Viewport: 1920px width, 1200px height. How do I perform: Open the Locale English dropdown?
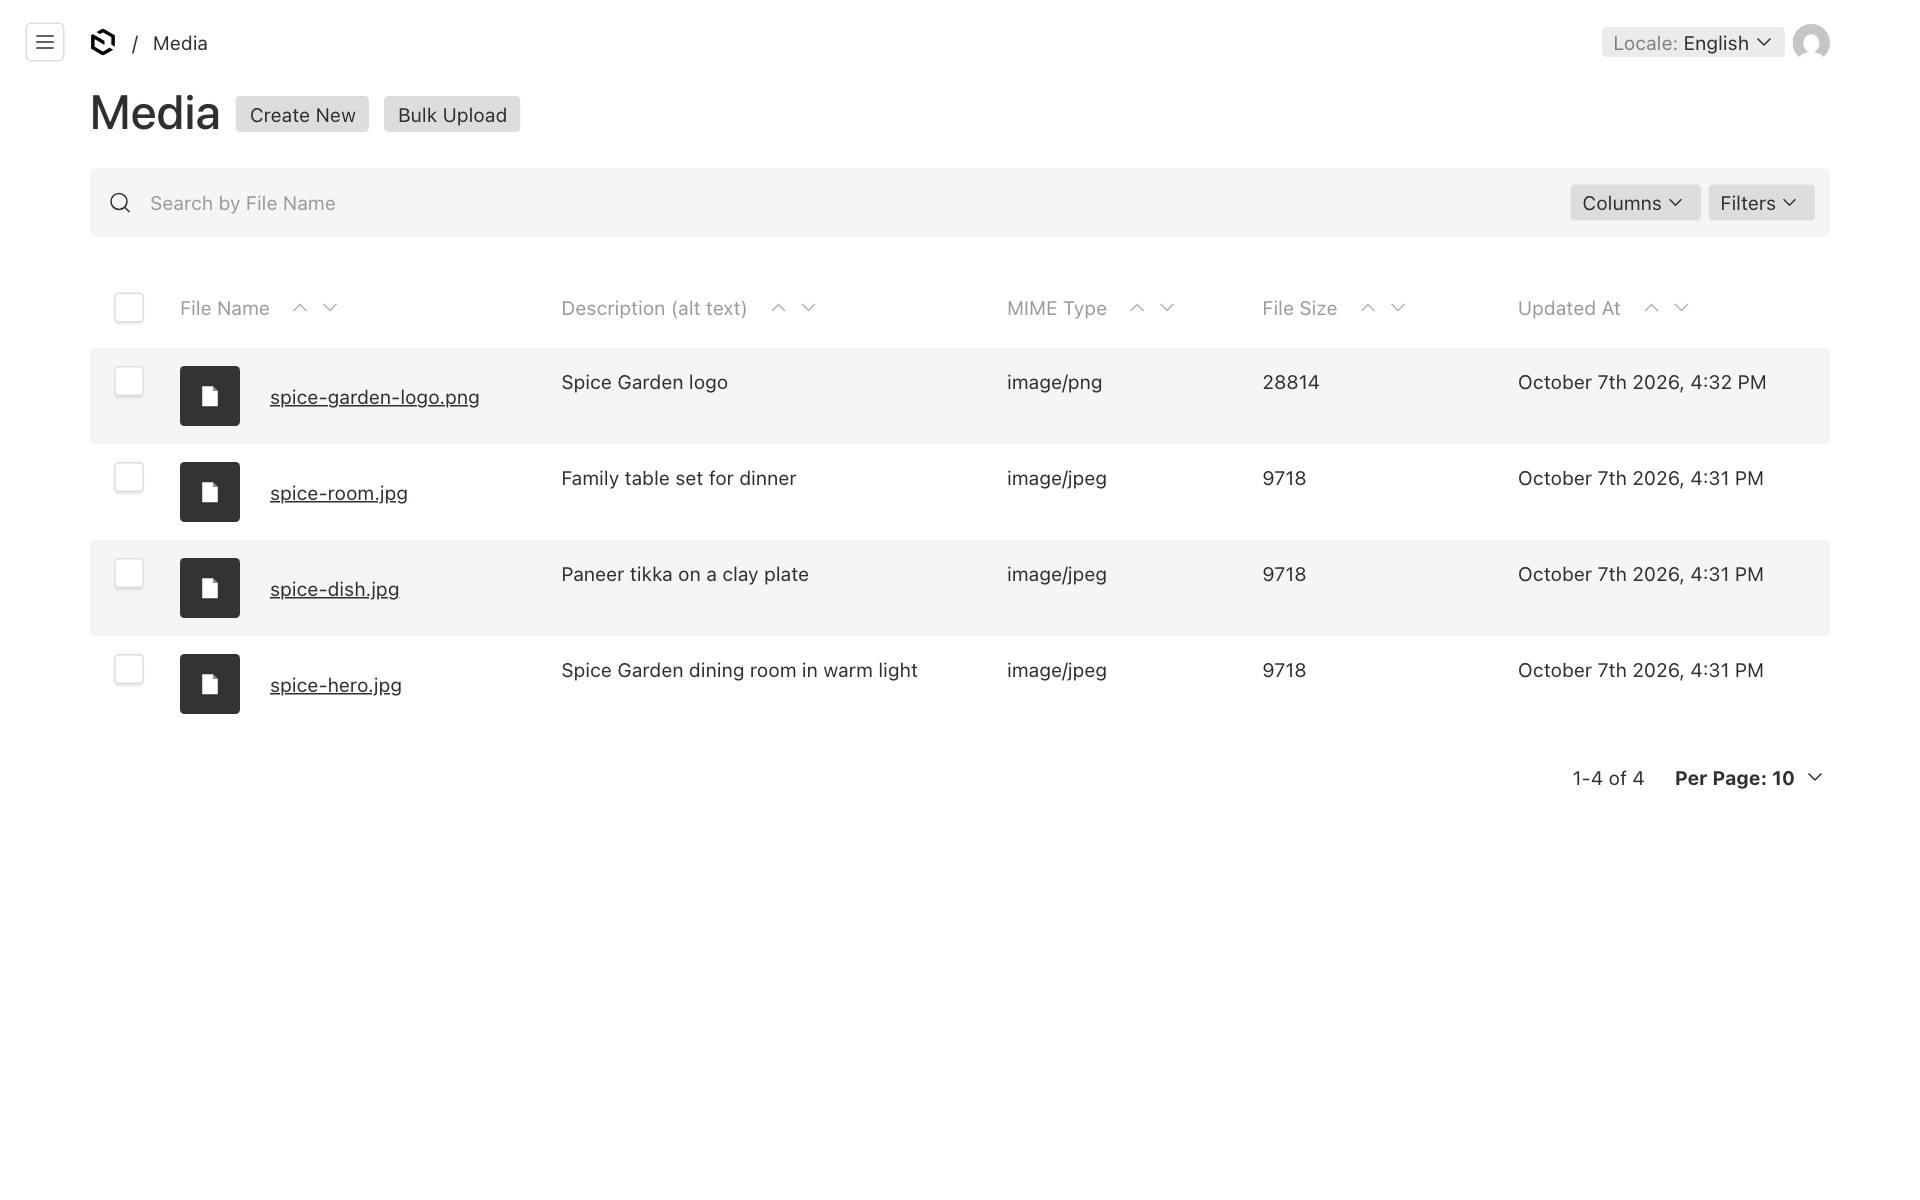1693,42
